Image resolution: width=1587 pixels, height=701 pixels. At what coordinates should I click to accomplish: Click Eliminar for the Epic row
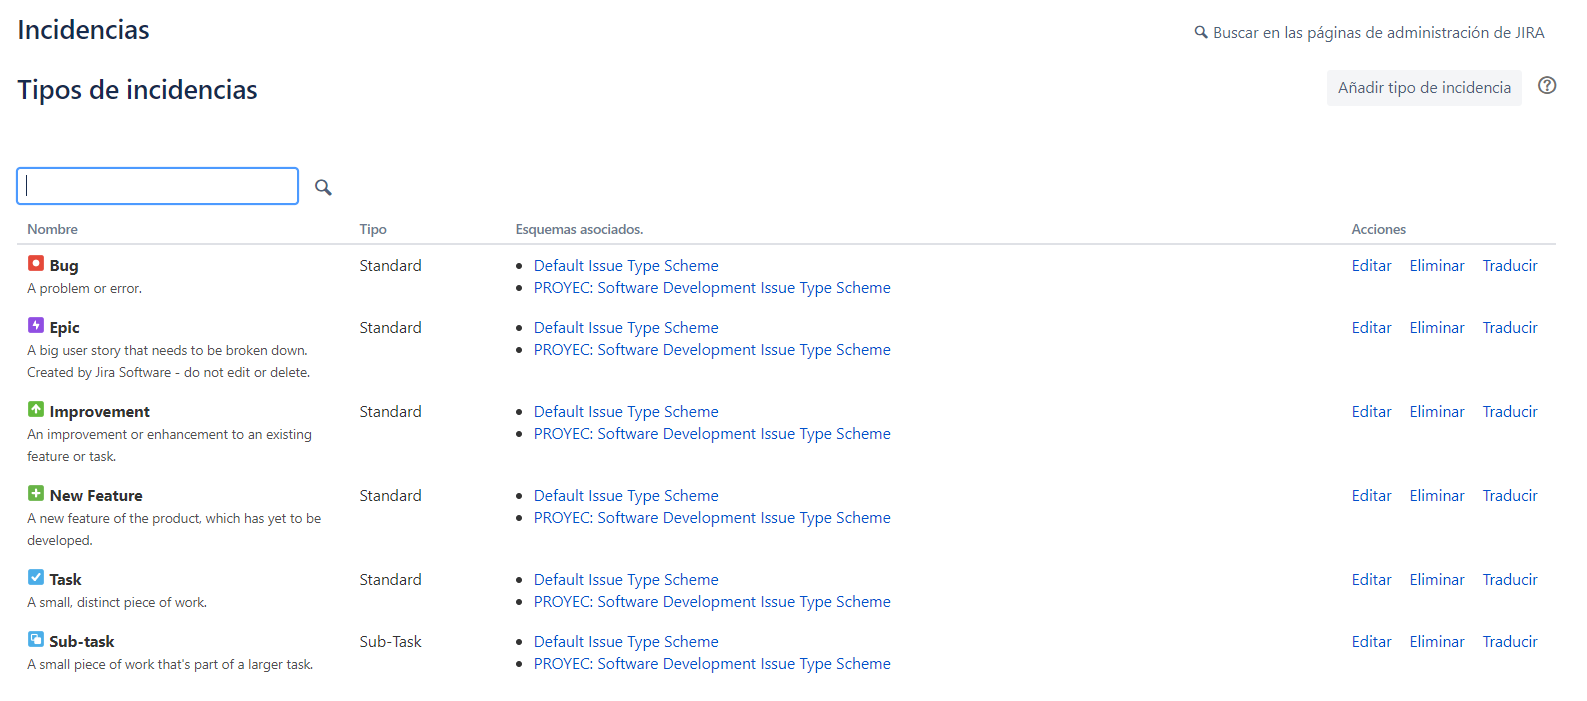tap(1437, 328)
